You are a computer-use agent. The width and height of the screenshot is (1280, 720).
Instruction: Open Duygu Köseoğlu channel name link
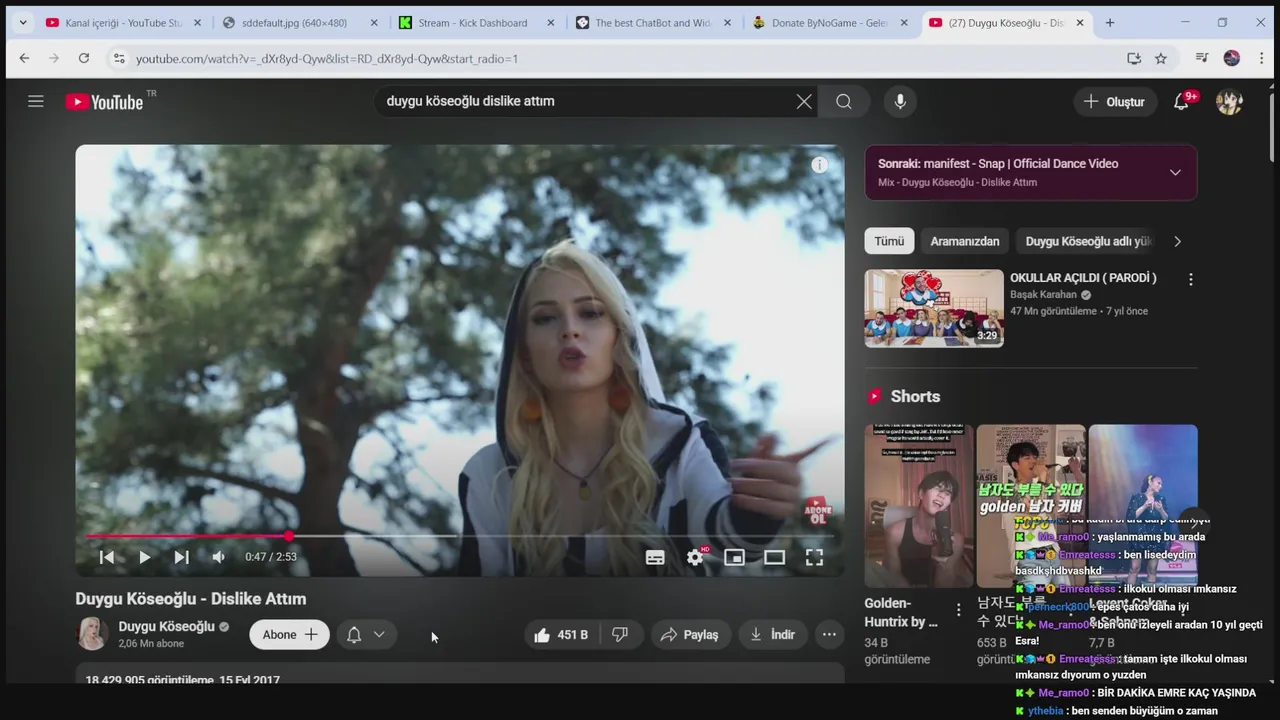click(167, 626)
